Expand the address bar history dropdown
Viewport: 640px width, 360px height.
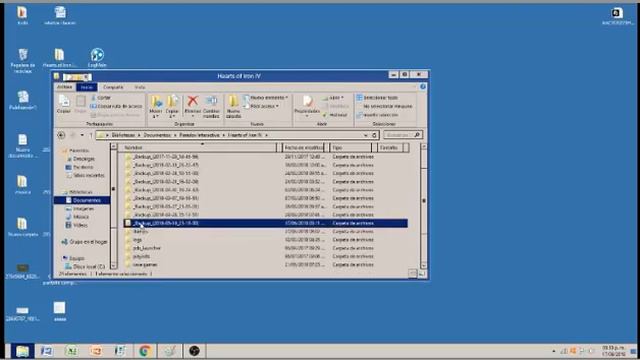(x=366, y=135)
